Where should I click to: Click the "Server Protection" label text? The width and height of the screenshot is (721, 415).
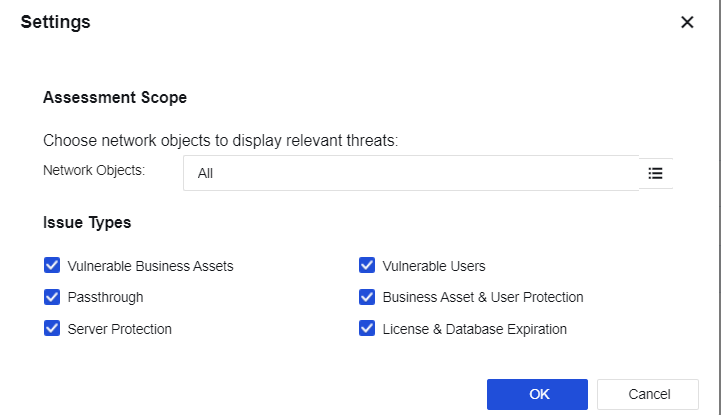(120, 329)
